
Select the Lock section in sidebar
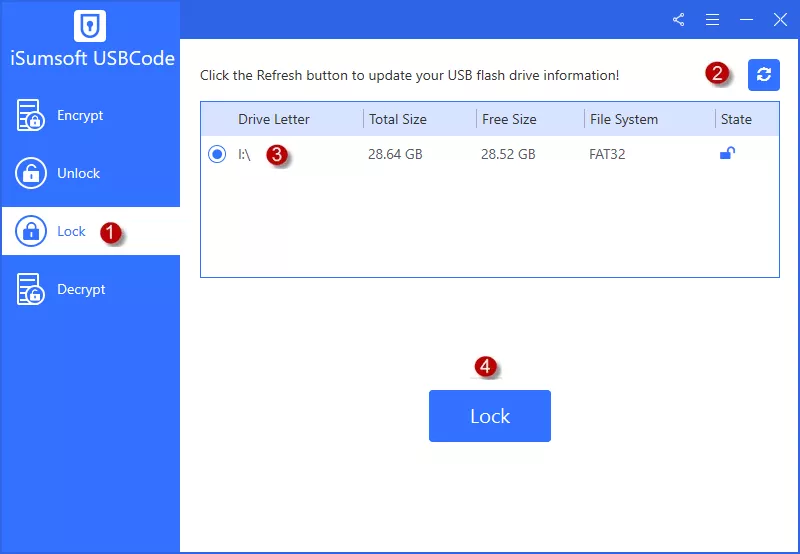[90, 231]
